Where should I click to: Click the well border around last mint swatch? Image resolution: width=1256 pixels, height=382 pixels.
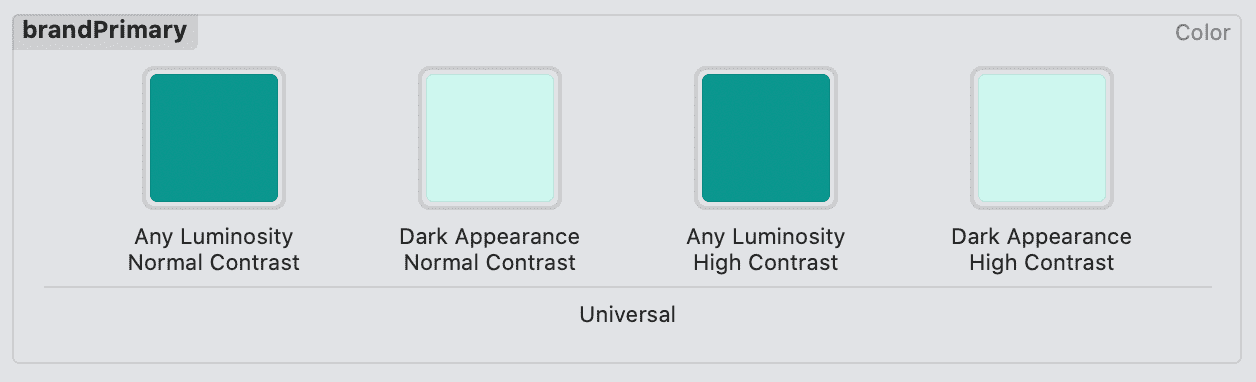point(1110,138)
